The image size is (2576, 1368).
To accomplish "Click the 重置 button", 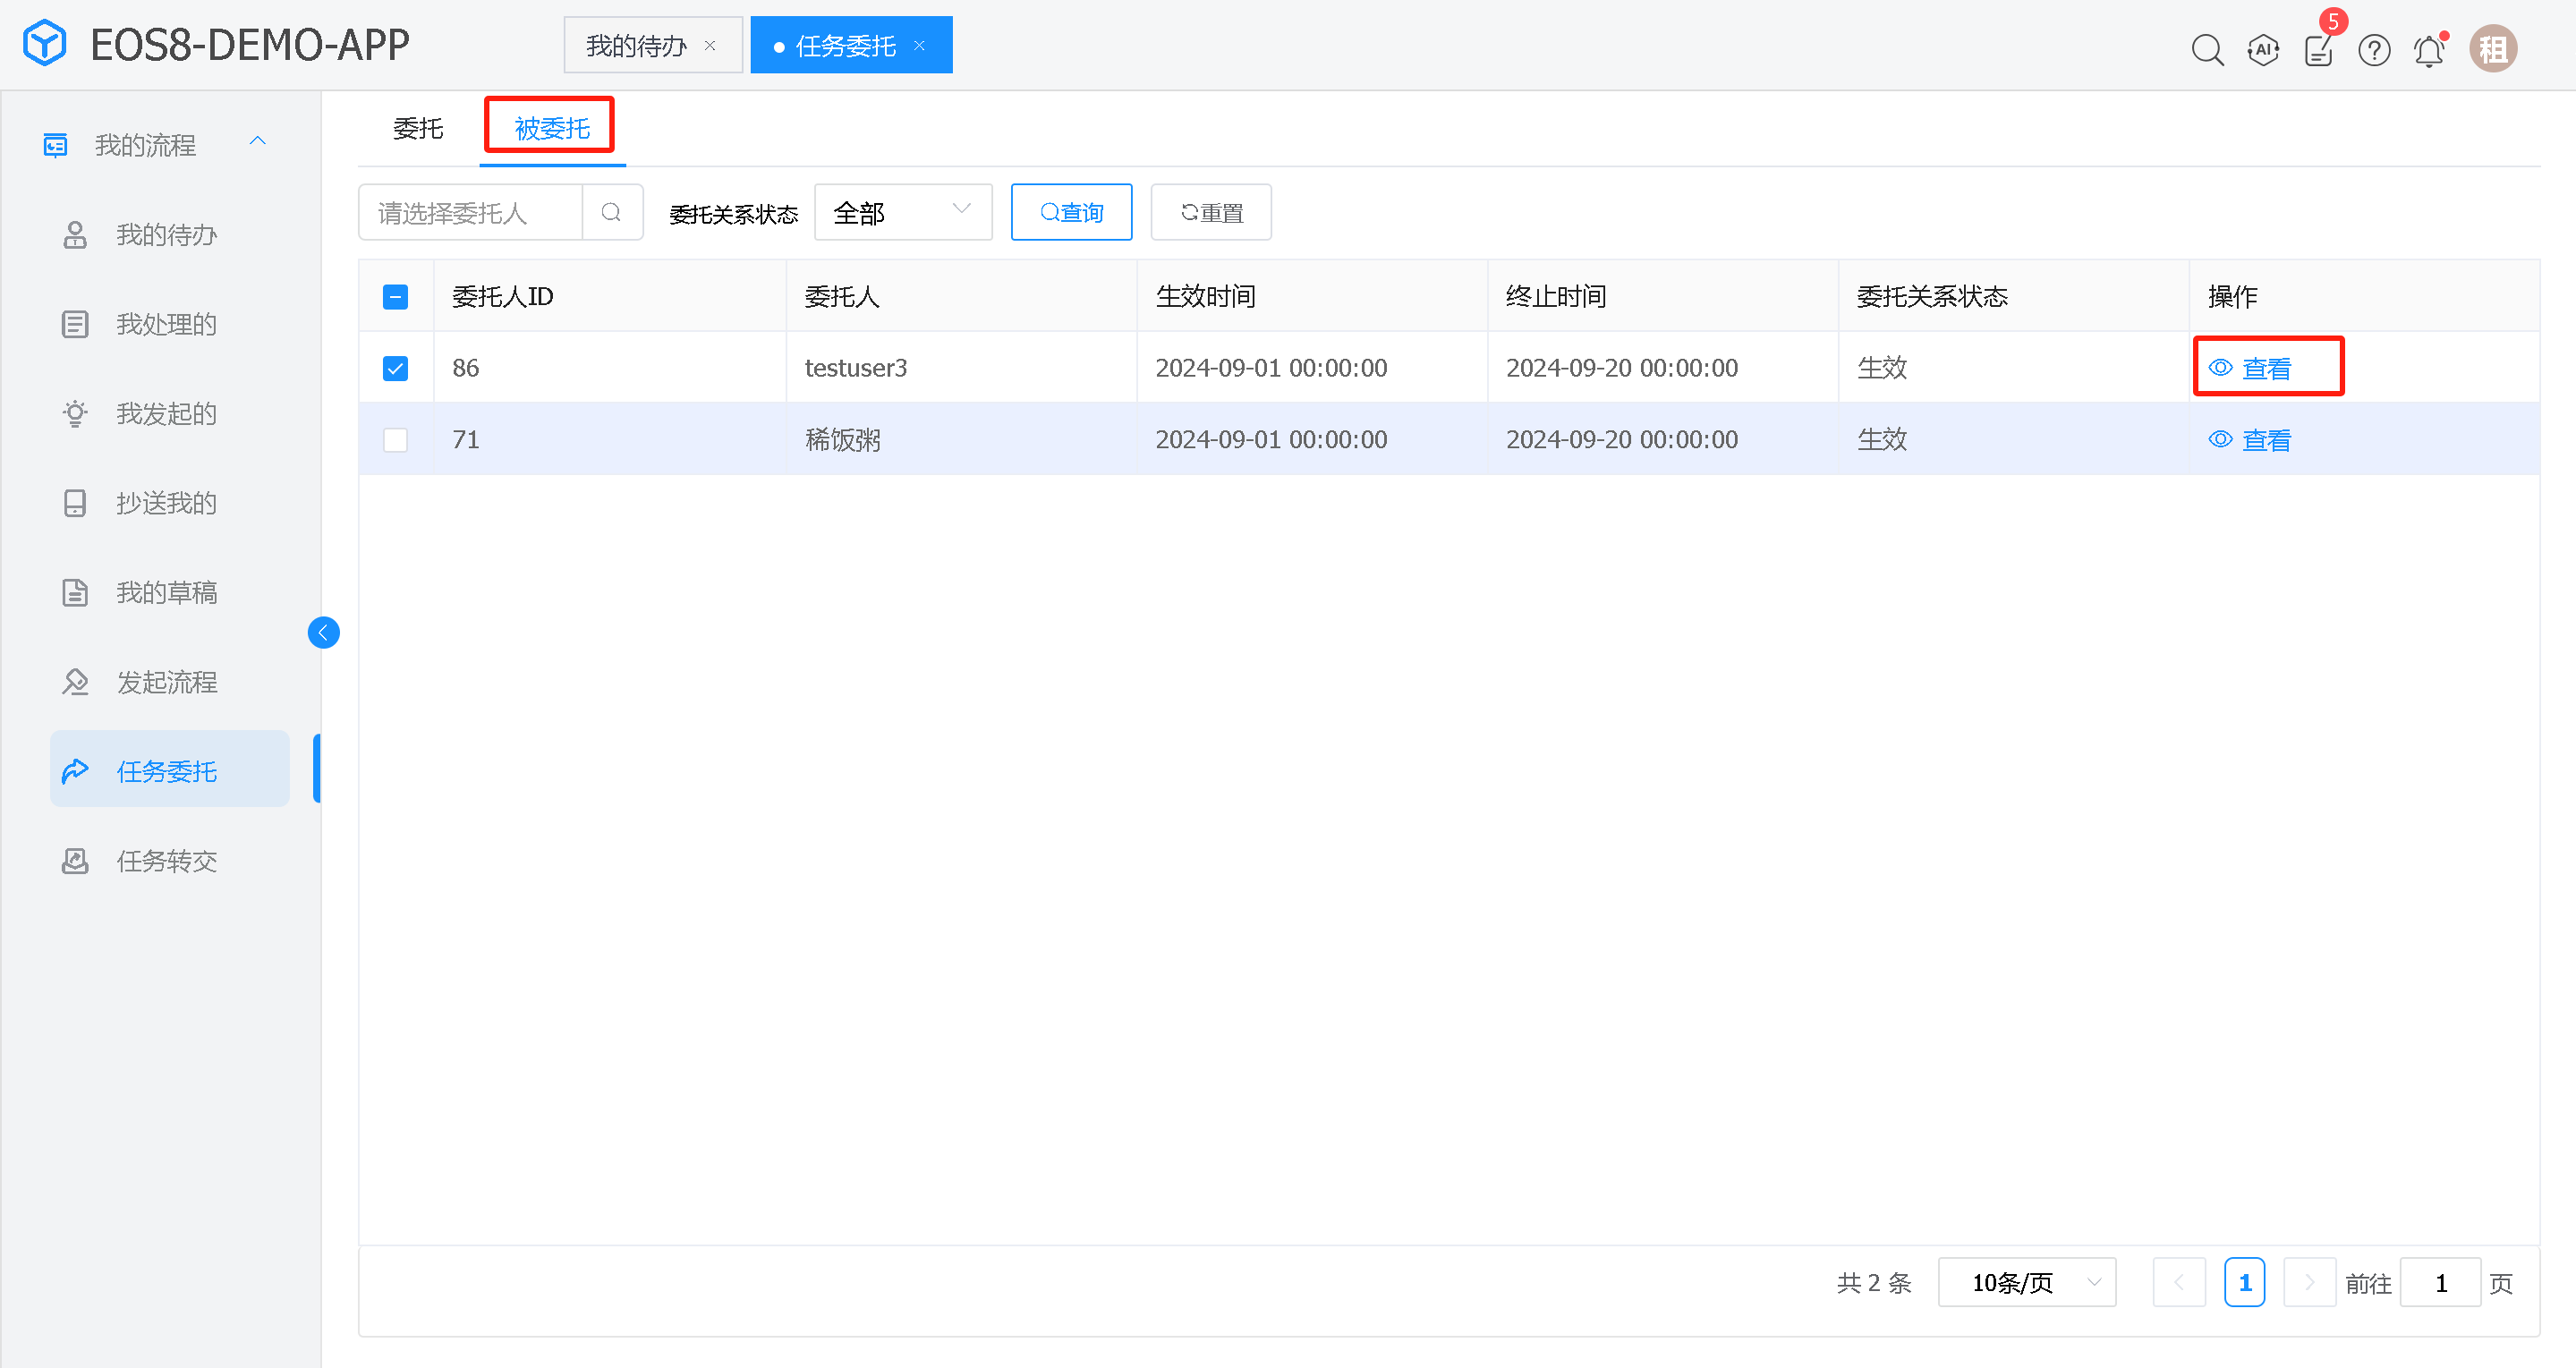I will click(1210, 212).
